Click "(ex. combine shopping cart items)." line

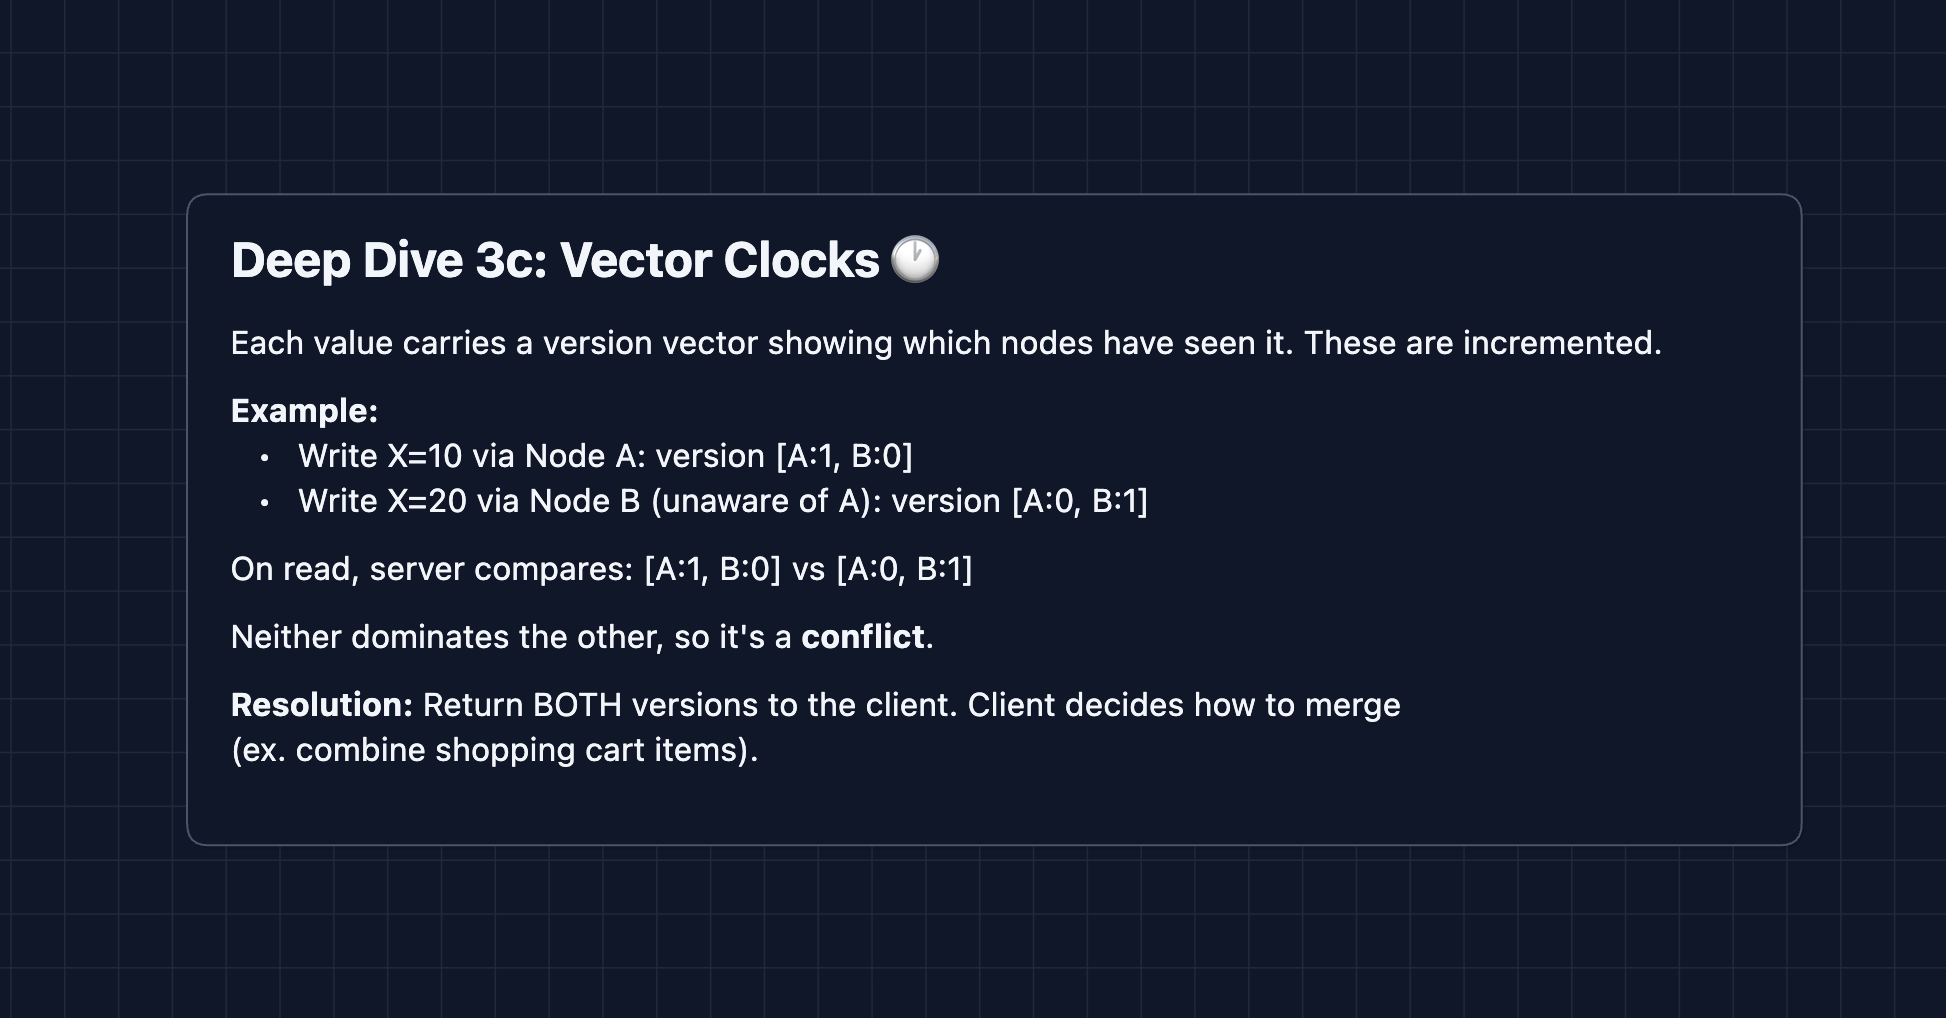494,750
